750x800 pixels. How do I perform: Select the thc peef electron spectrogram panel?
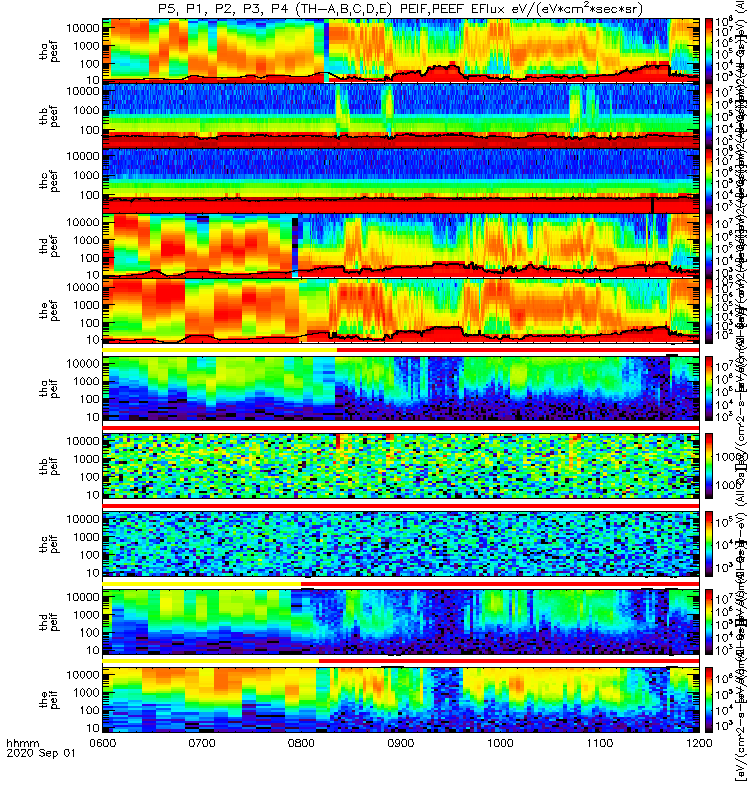(401, 181)
